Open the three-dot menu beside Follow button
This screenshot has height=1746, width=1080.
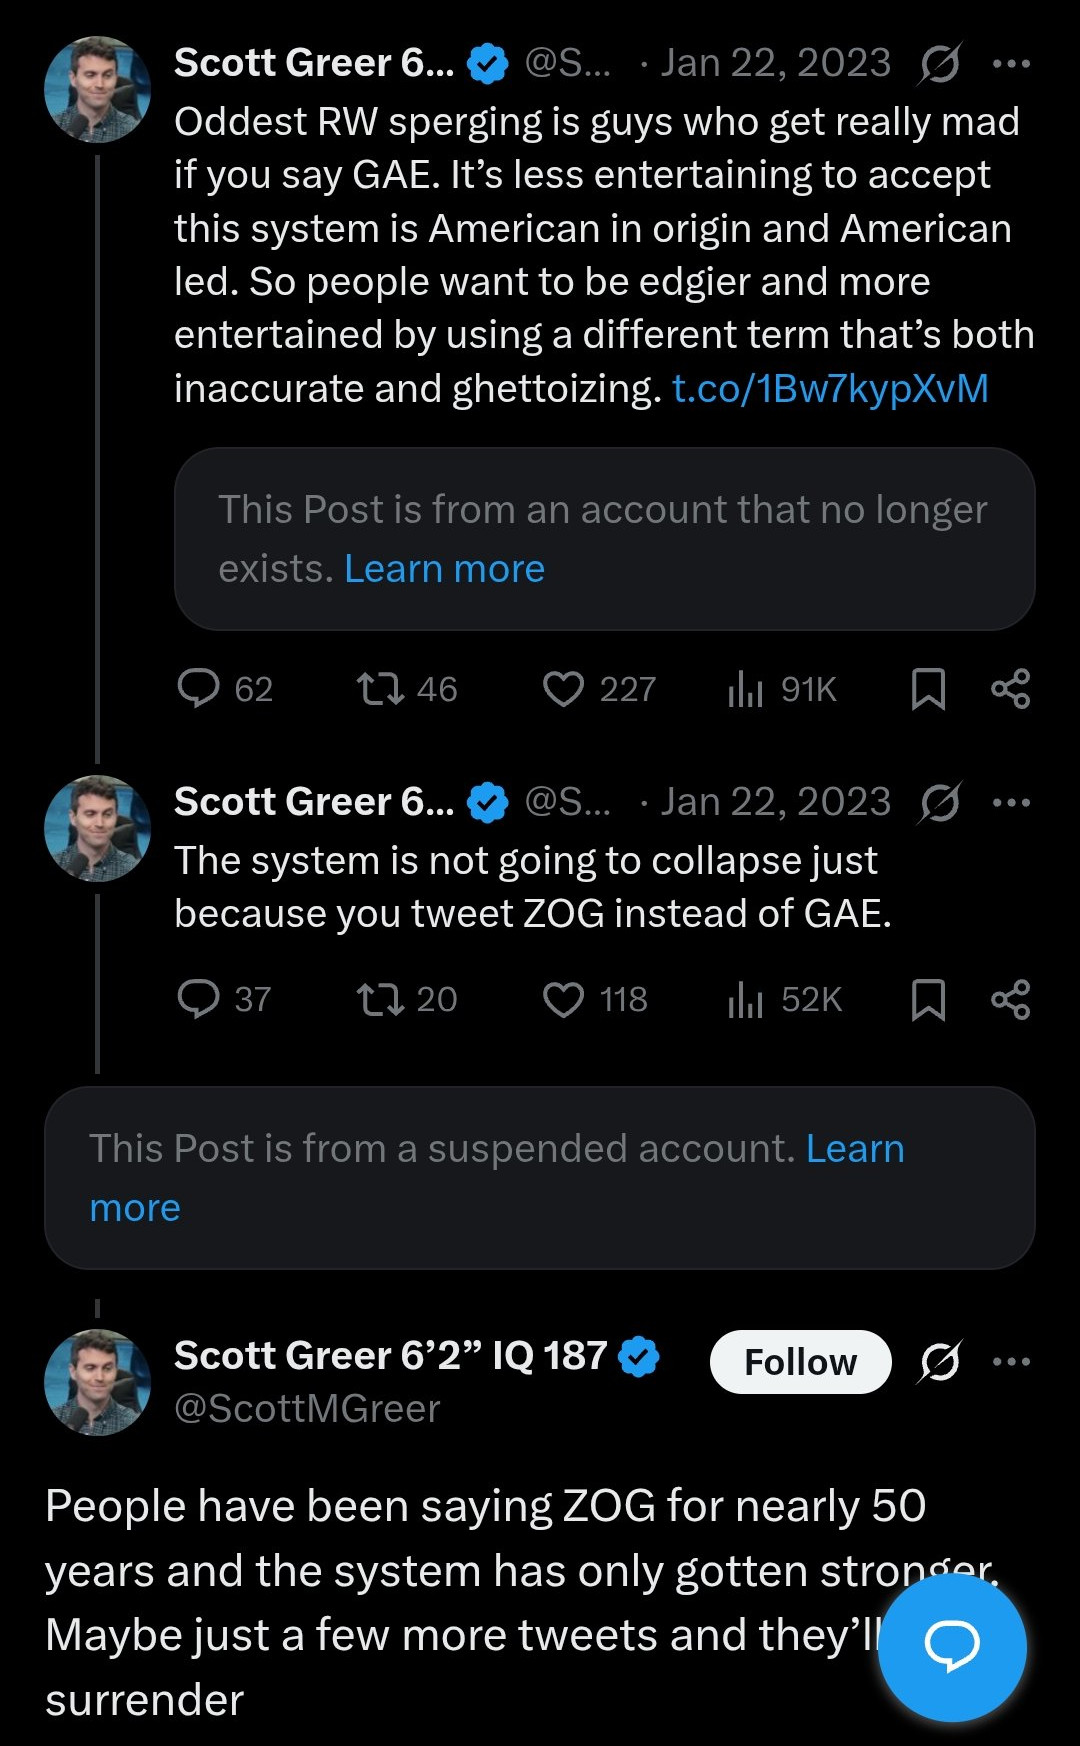point(1011,1362)
